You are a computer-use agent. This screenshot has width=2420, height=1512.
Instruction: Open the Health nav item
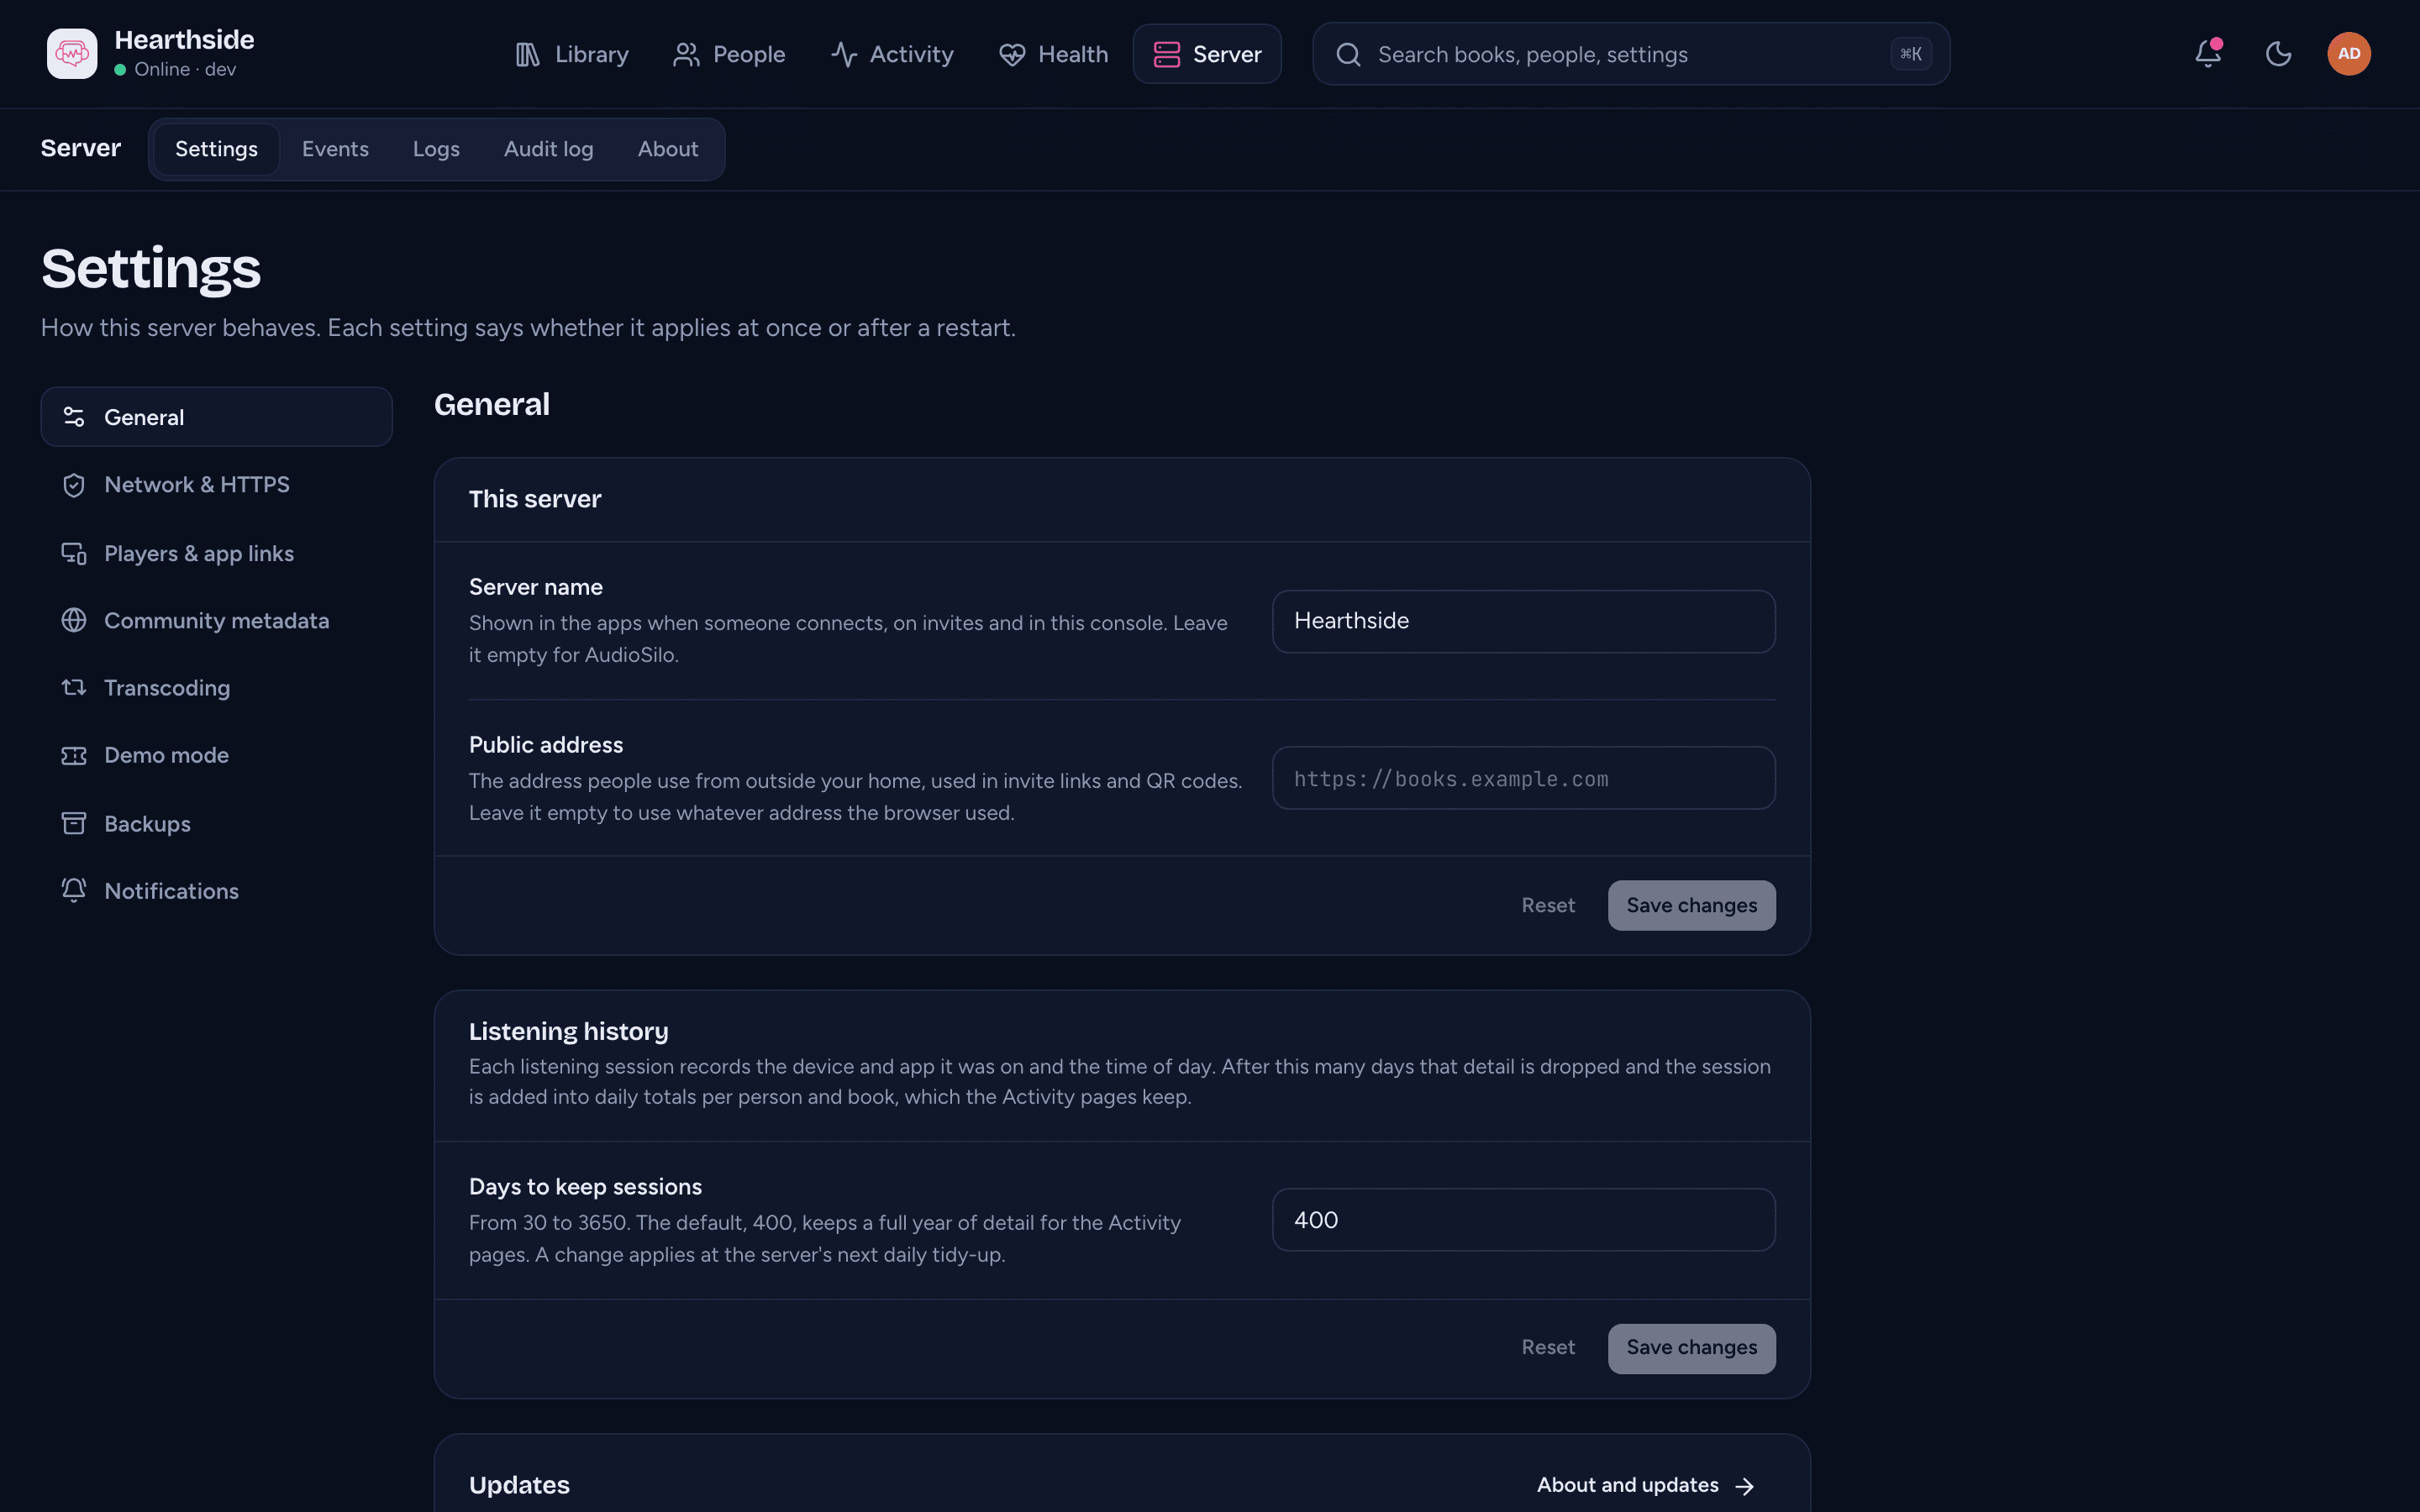[1053, 54]
